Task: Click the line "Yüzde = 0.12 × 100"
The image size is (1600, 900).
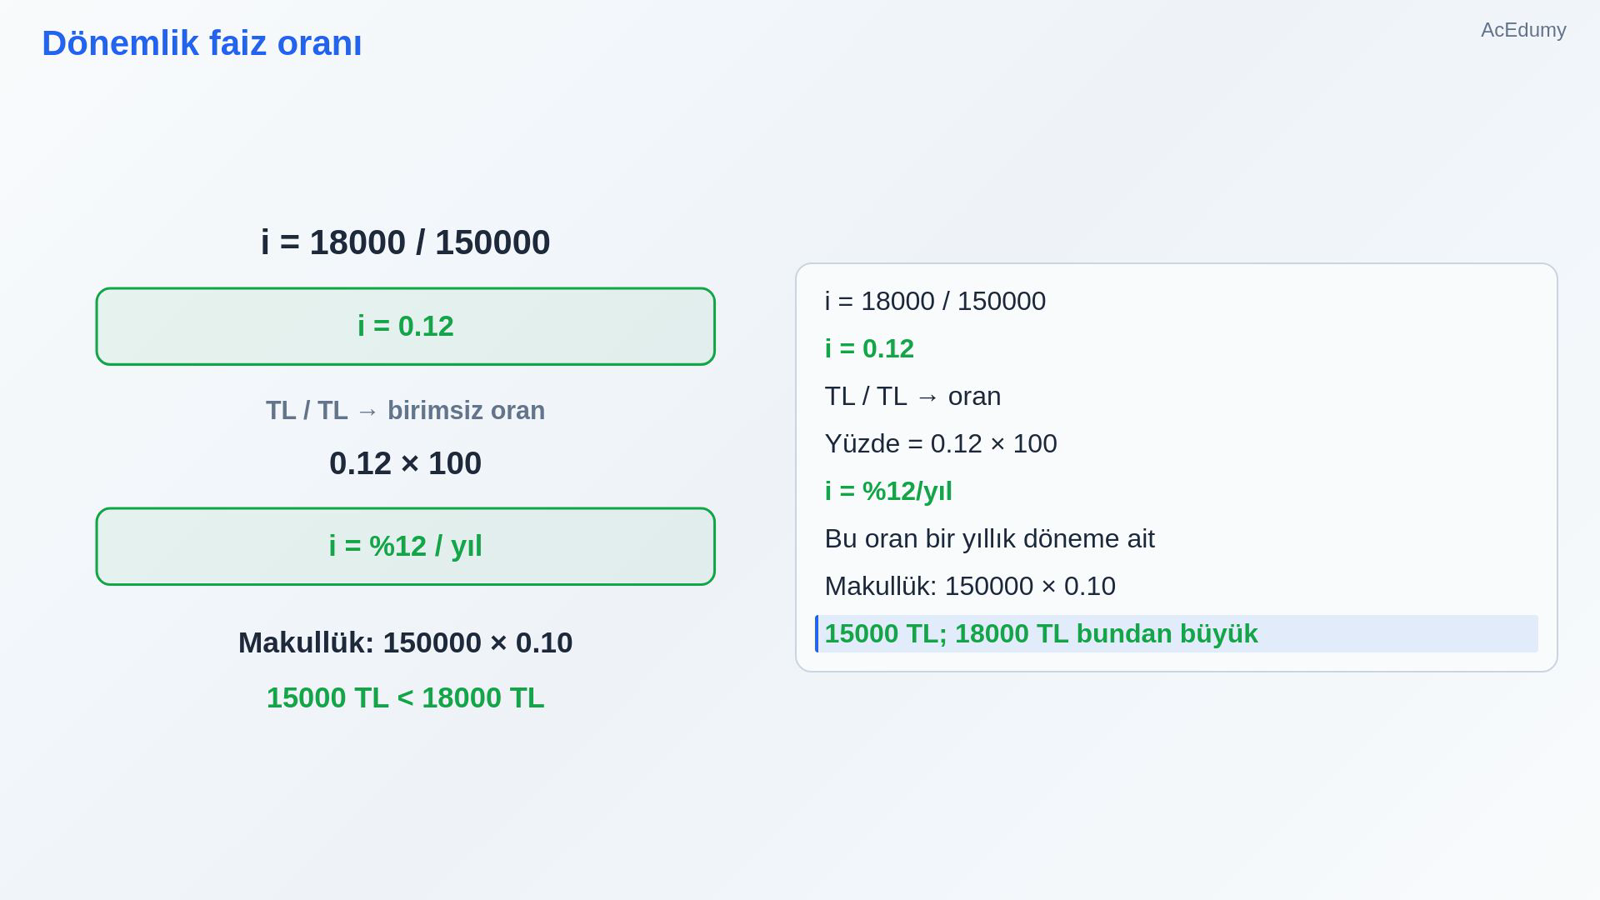Action: [x=941, y=444]
